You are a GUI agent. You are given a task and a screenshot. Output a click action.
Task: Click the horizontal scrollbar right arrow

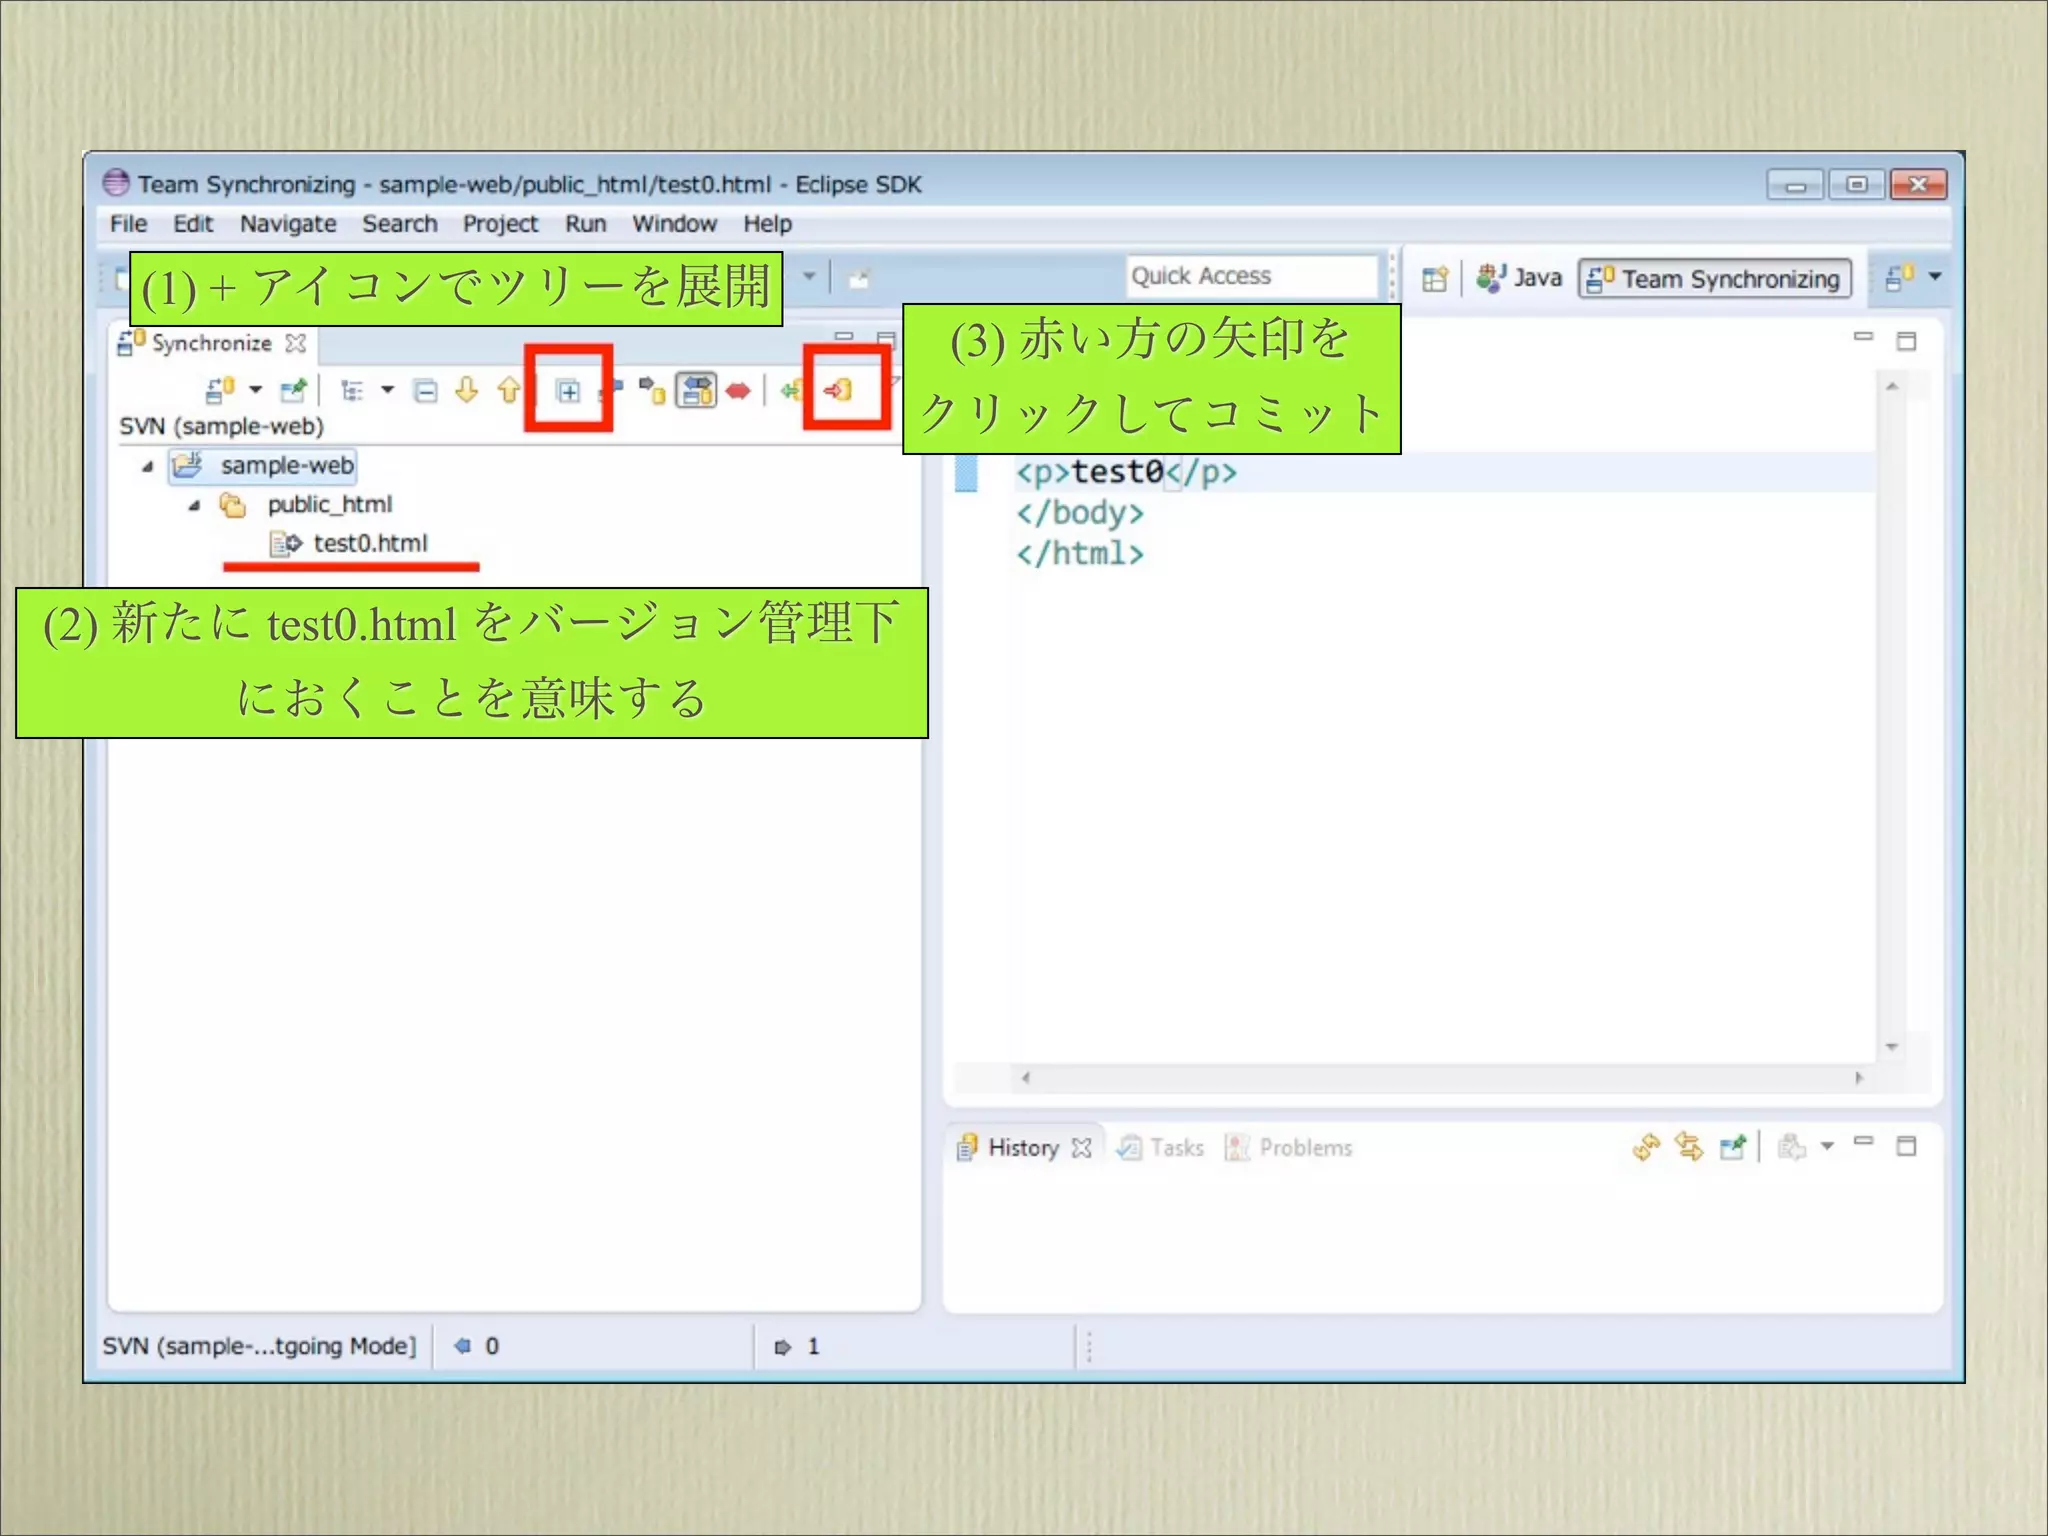point(1859,1078)
